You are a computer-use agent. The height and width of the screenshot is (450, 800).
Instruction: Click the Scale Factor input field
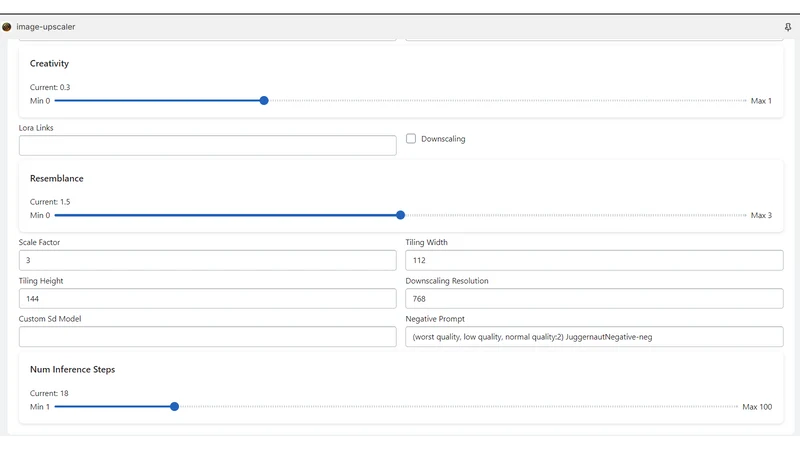coord(208,260)
